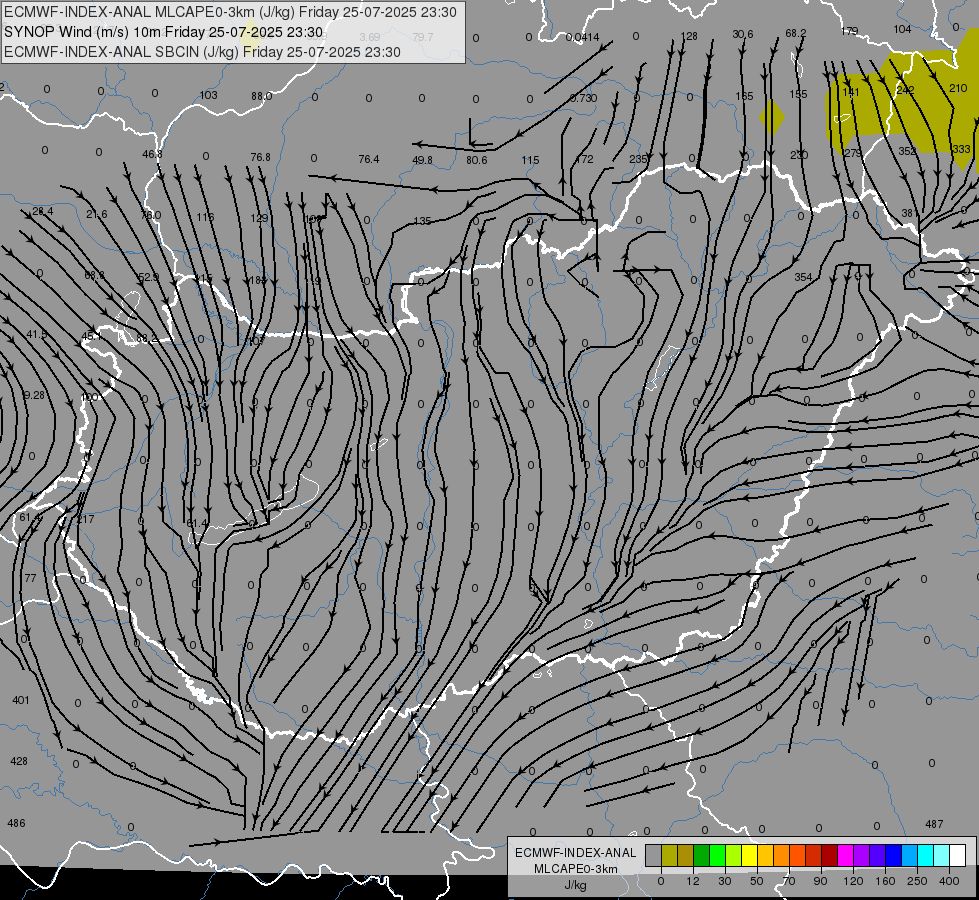The height and width of the screenshot is (900, 979).
Task: Pick the red-orange legend swatch right after 70
Action: pyautogui.click(x=798, y=855)
